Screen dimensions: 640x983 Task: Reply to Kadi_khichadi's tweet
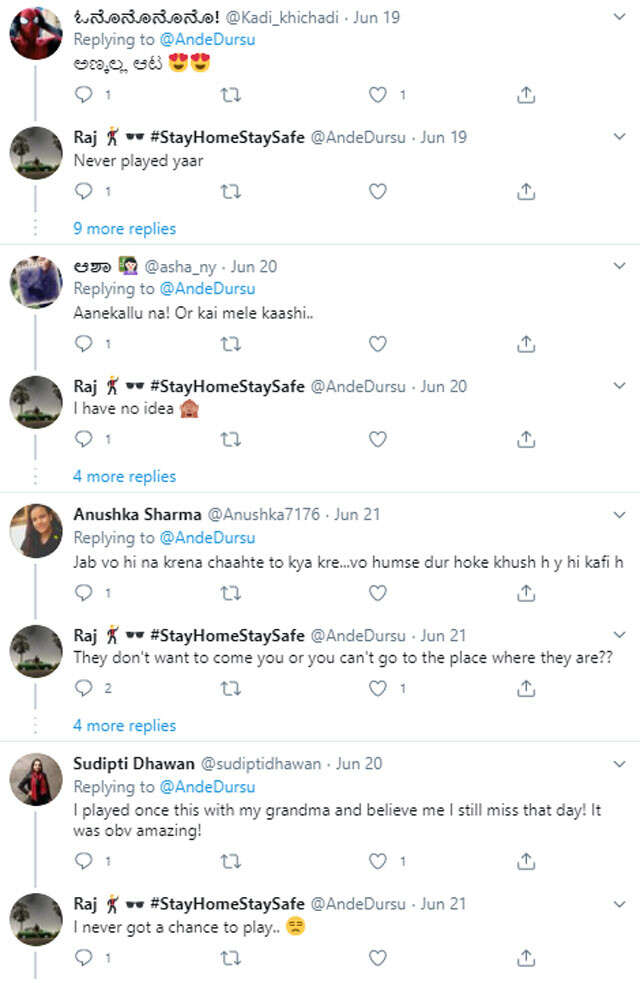pyautogui.click(x=84, y=95)
